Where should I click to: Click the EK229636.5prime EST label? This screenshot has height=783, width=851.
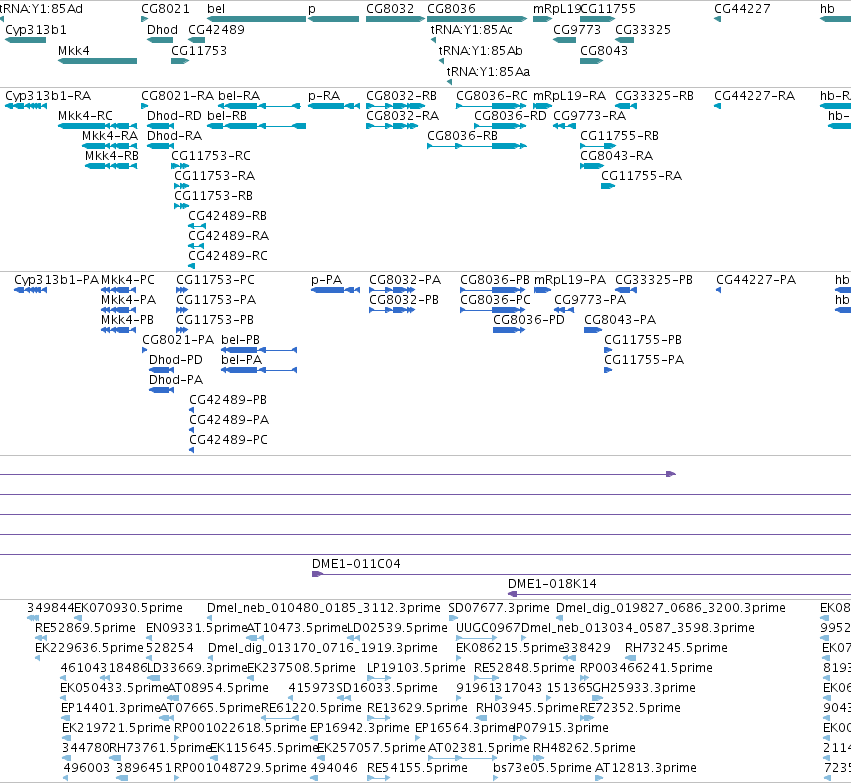(x=90, y=648)
